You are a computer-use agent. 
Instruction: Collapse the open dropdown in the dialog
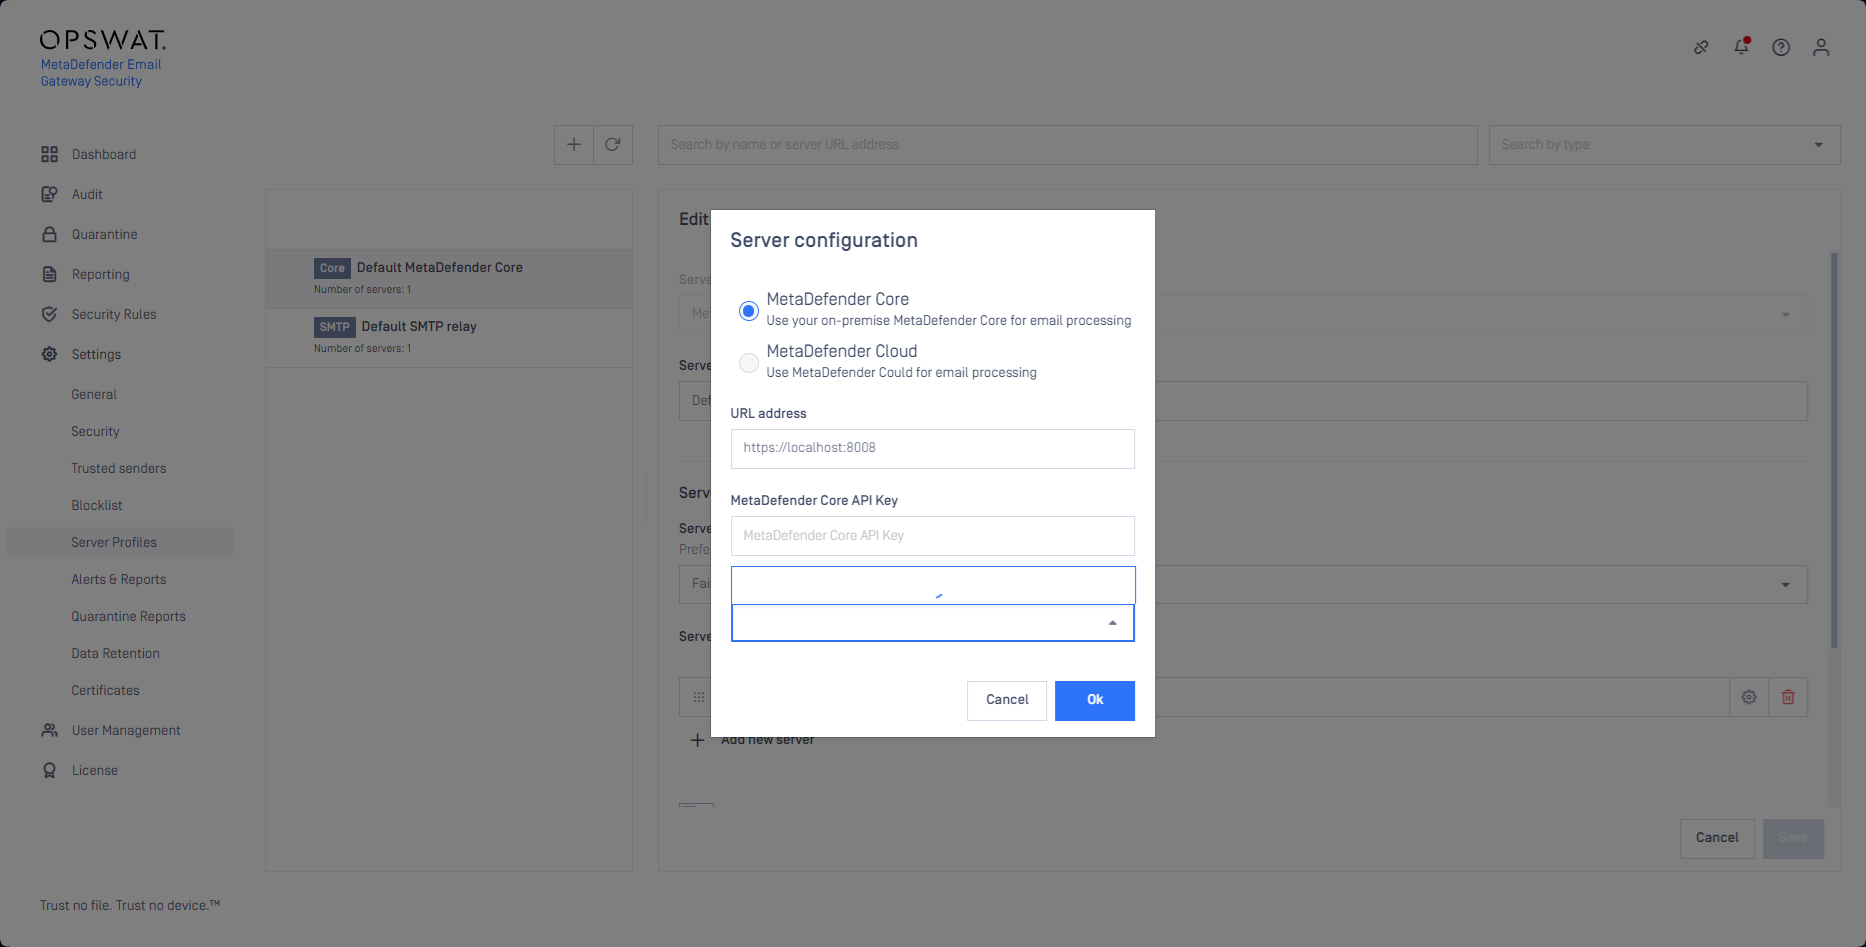1112,623
